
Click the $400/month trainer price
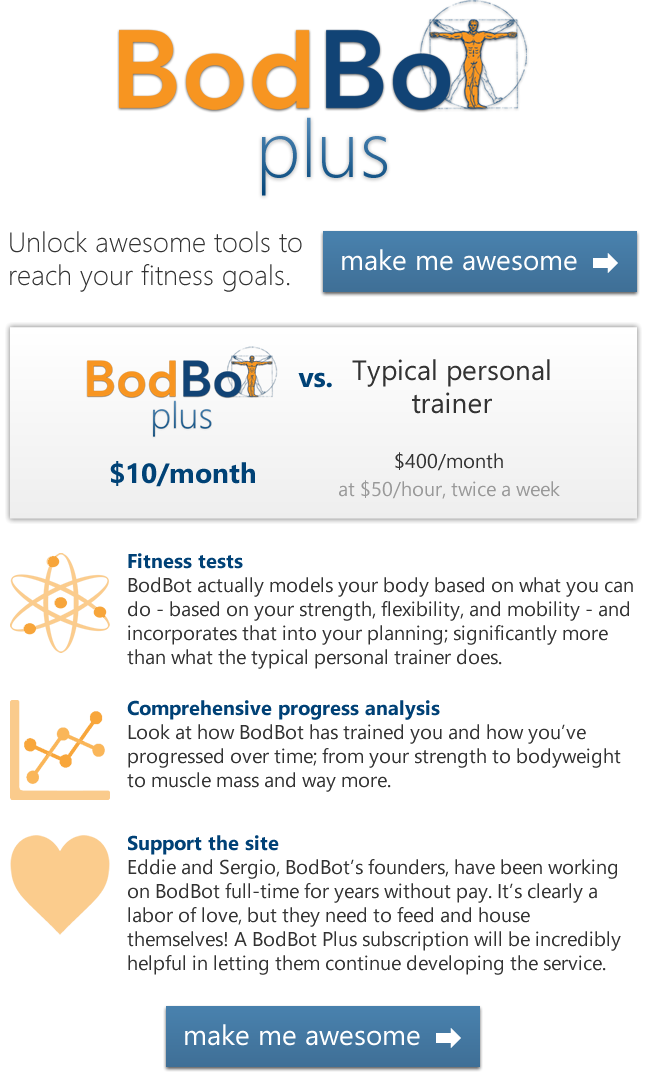point(449,461)
